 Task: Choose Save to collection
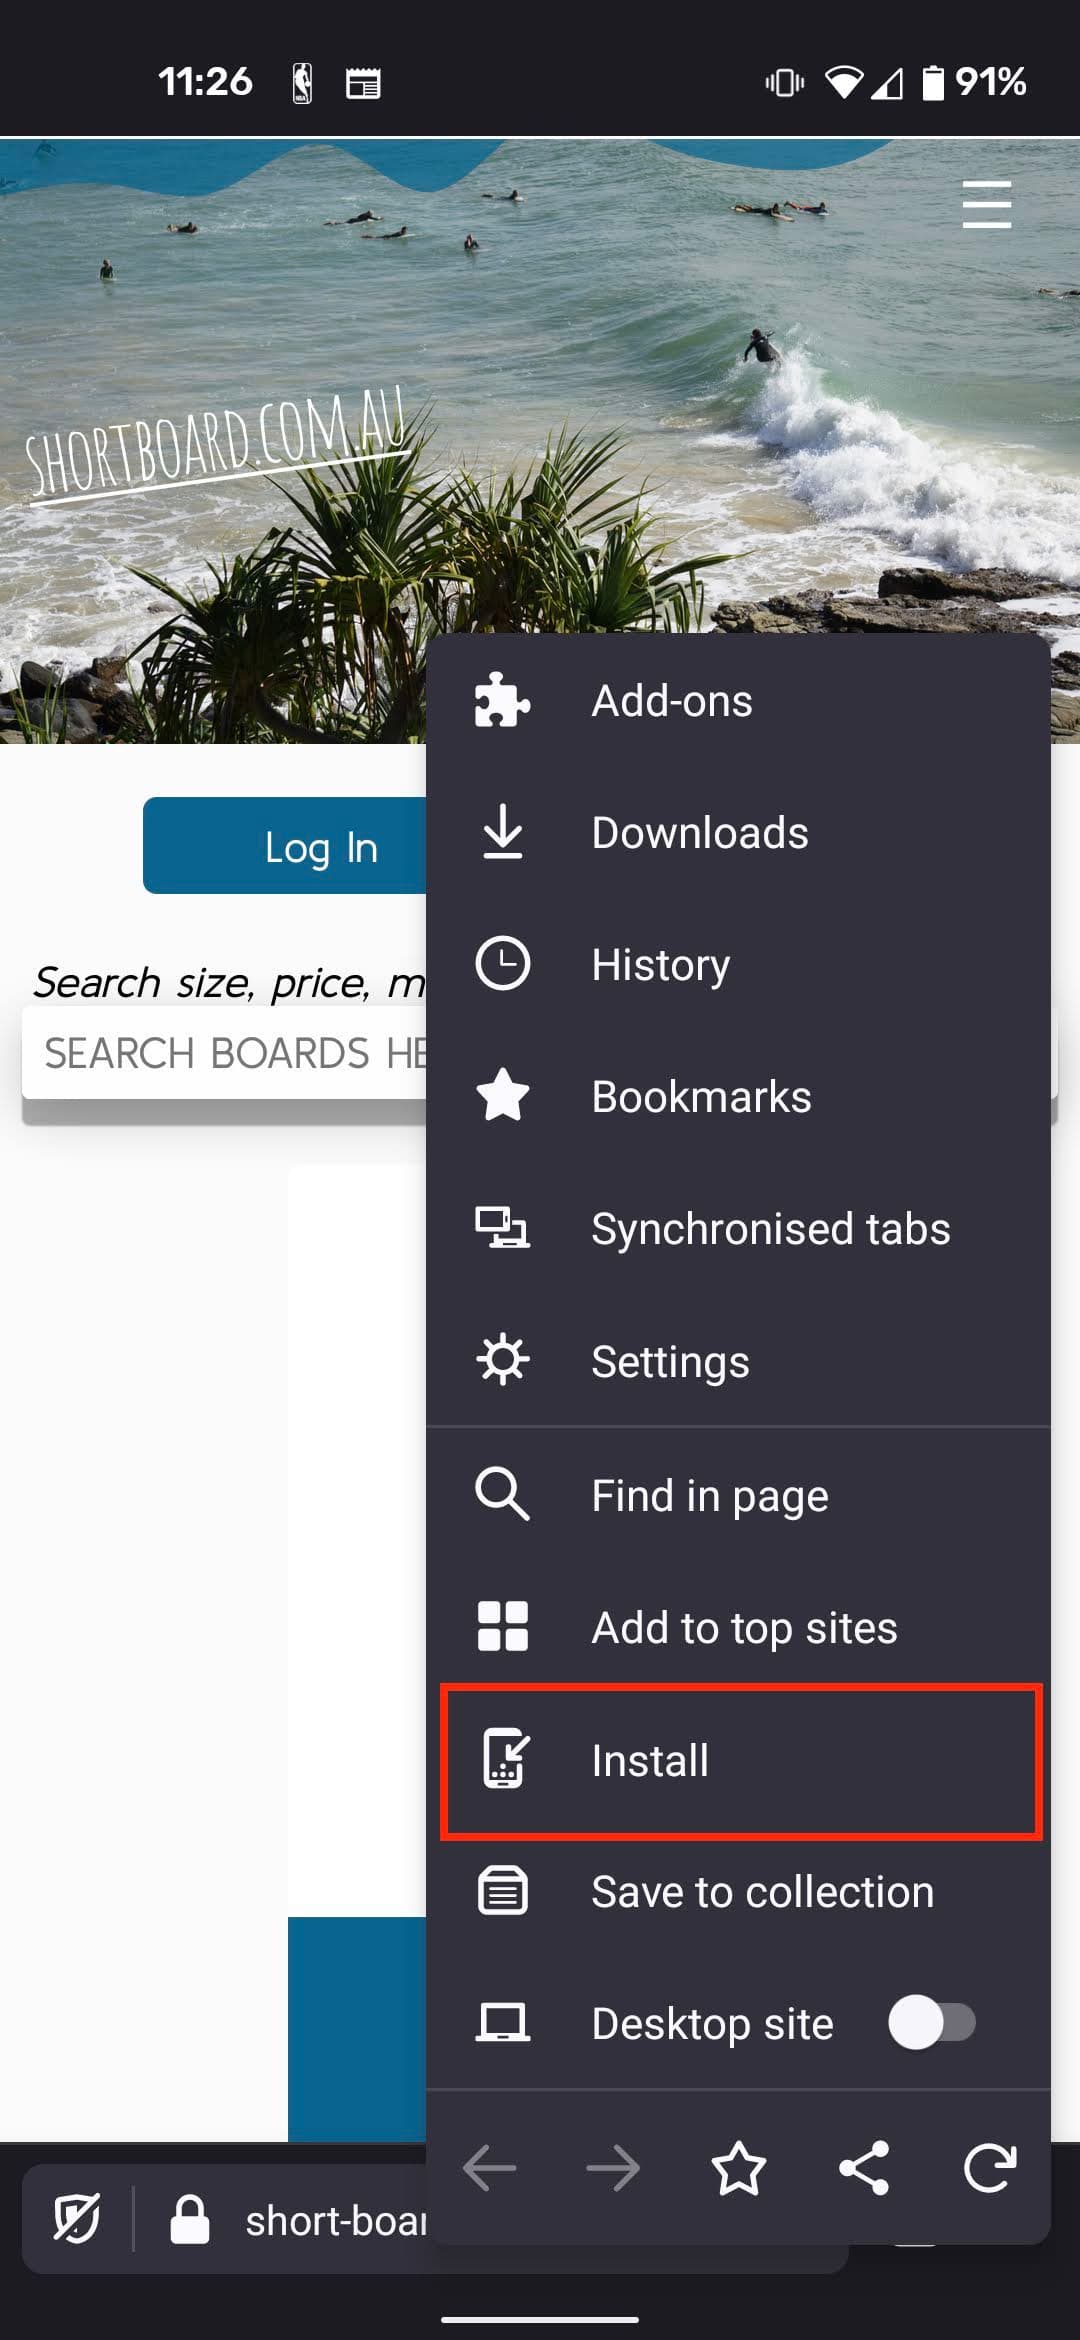pos(738,1892)
